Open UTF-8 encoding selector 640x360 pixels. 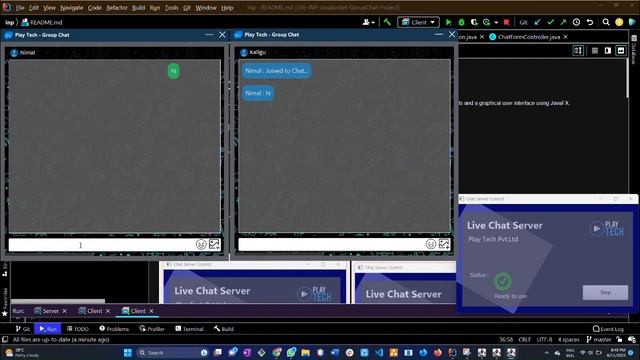tap(544, 340)
